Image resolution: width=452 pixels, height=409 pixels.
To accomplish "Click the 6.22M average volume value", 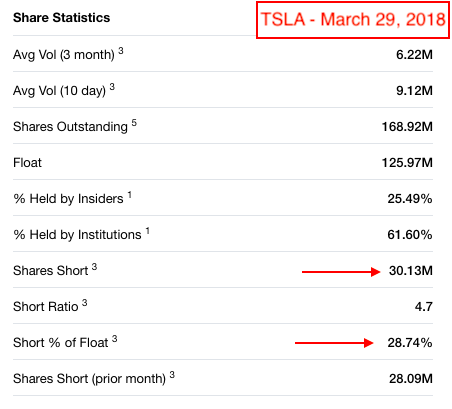I will [x=414, y=55].
